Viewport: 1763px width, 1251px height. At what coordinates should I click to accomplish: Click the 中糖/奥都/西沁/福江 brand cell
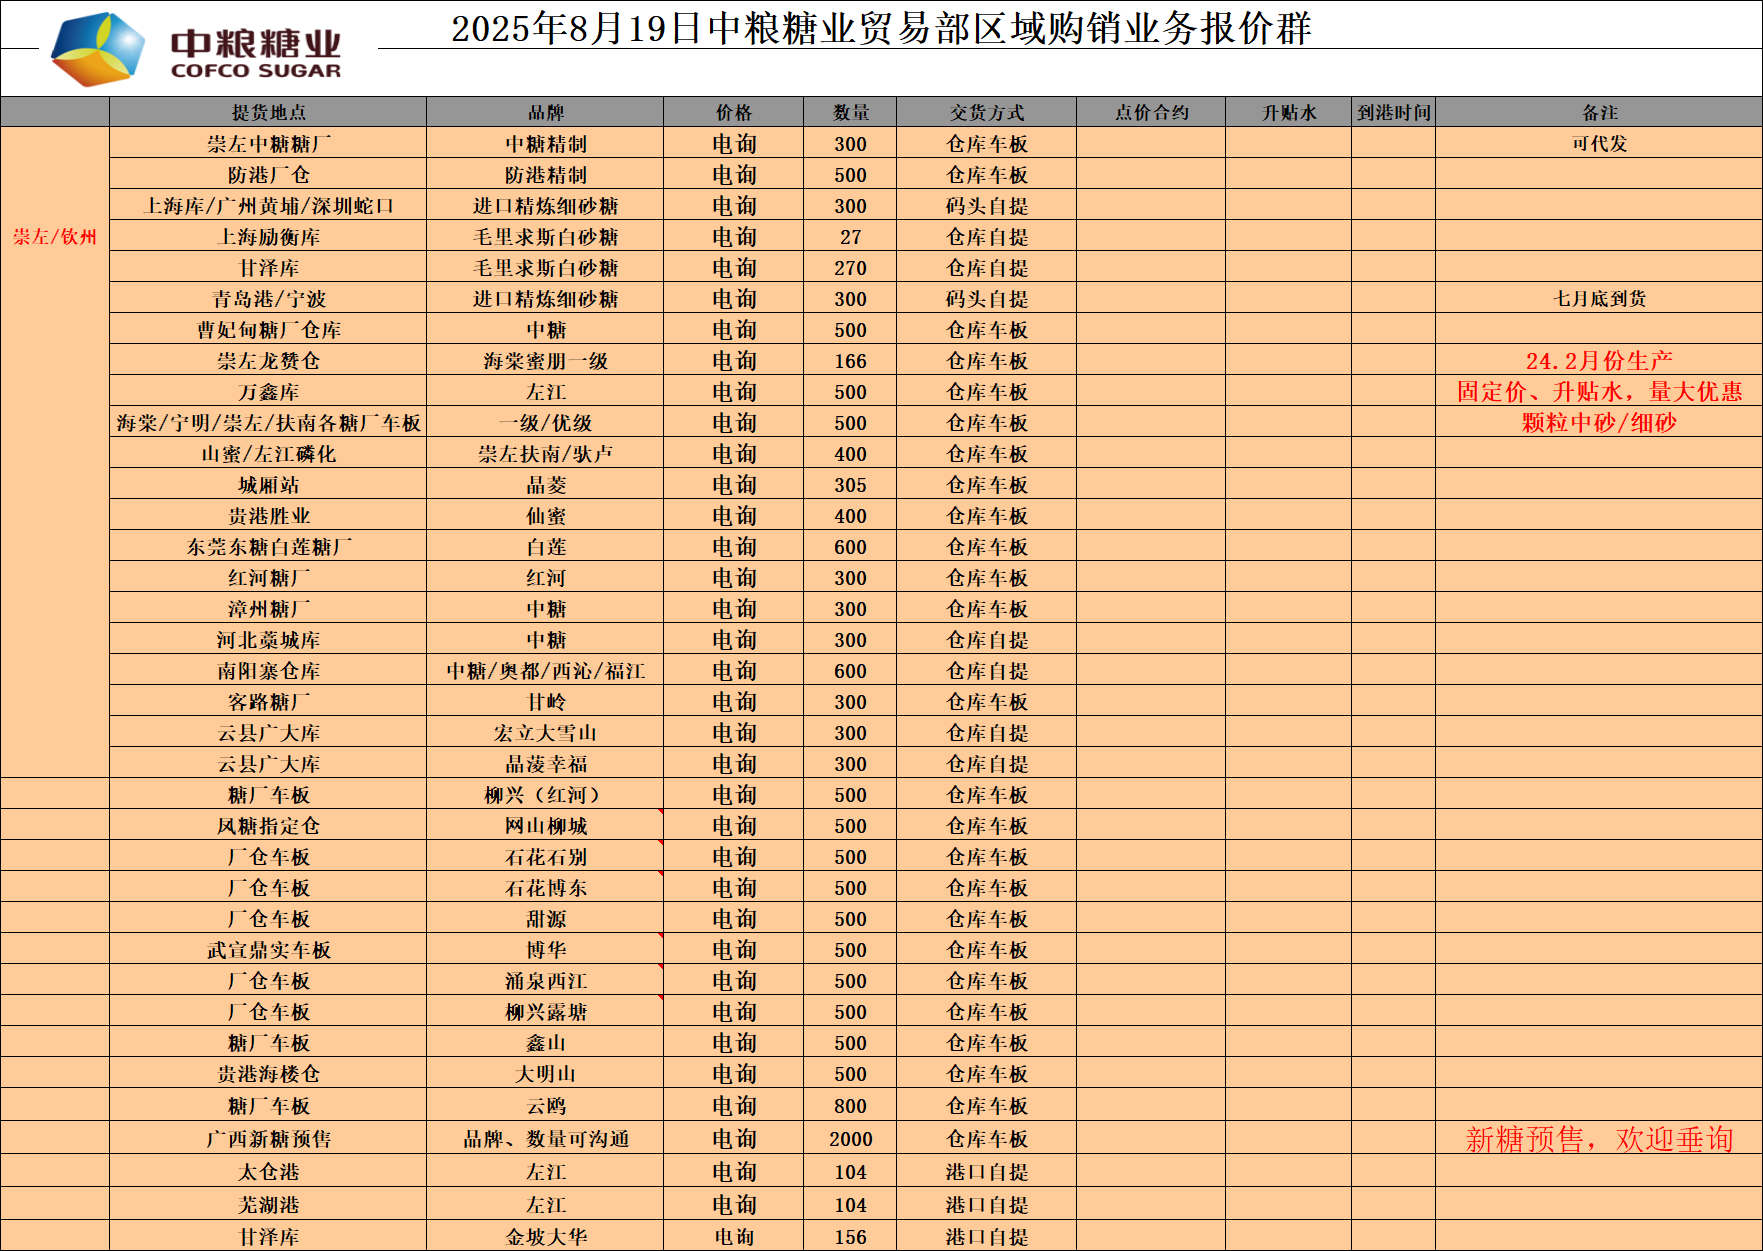click(545, 670)
